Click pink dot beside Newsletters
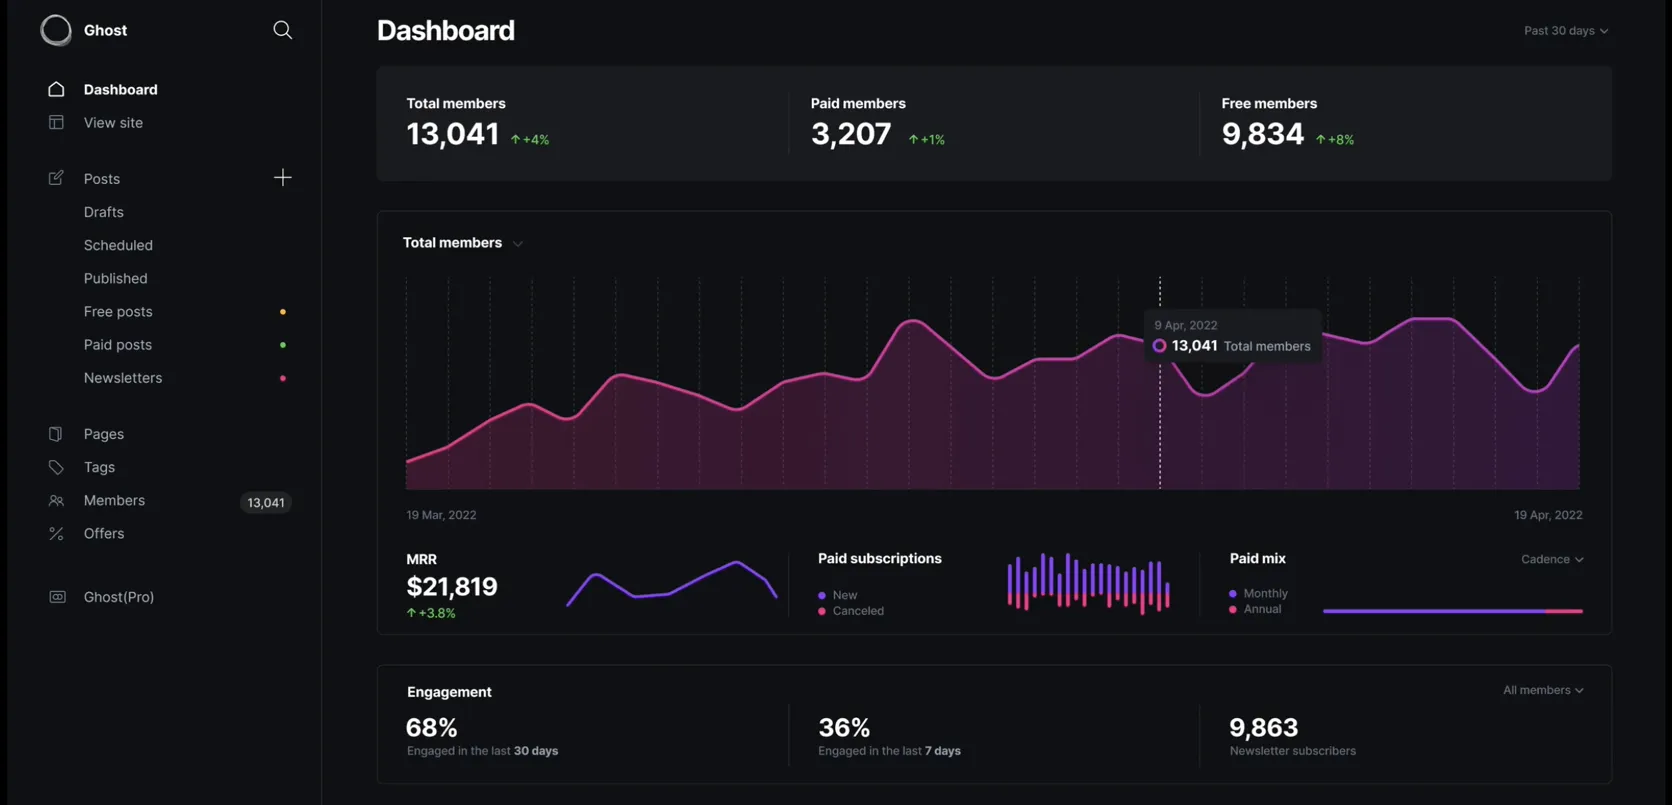 coord(283,378)
